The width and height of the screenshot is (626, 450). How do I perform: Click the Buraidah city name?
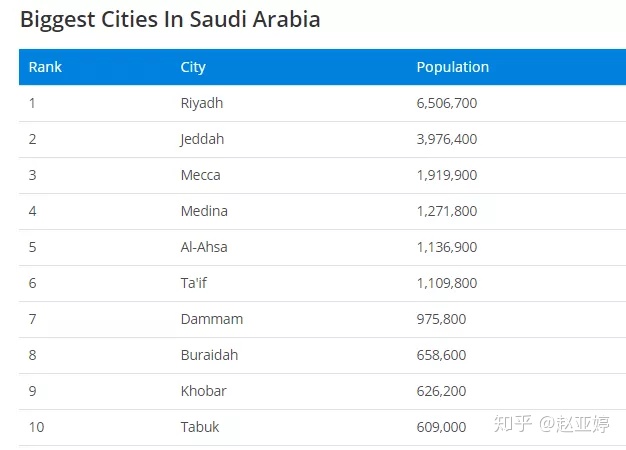[x=209, y=355]
